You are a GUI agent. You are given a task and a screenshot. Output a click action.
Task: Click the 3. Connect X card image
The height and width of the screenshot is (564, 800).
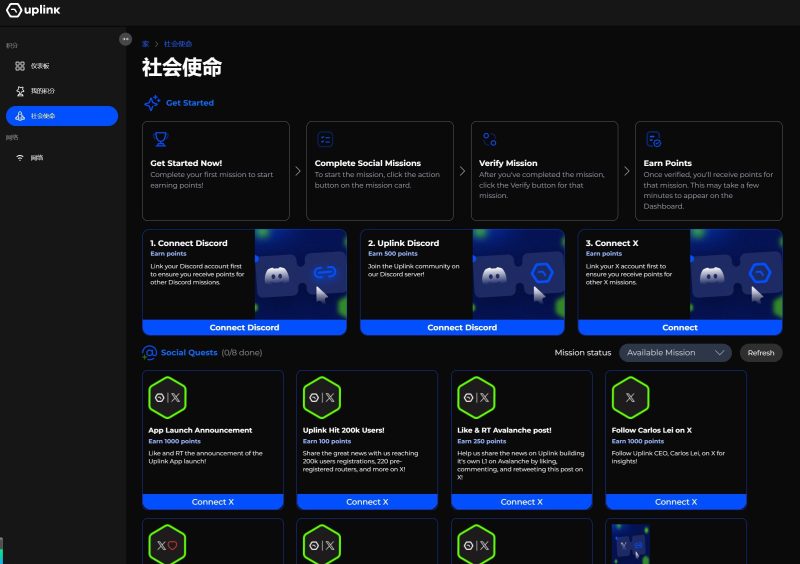[736, 275]
